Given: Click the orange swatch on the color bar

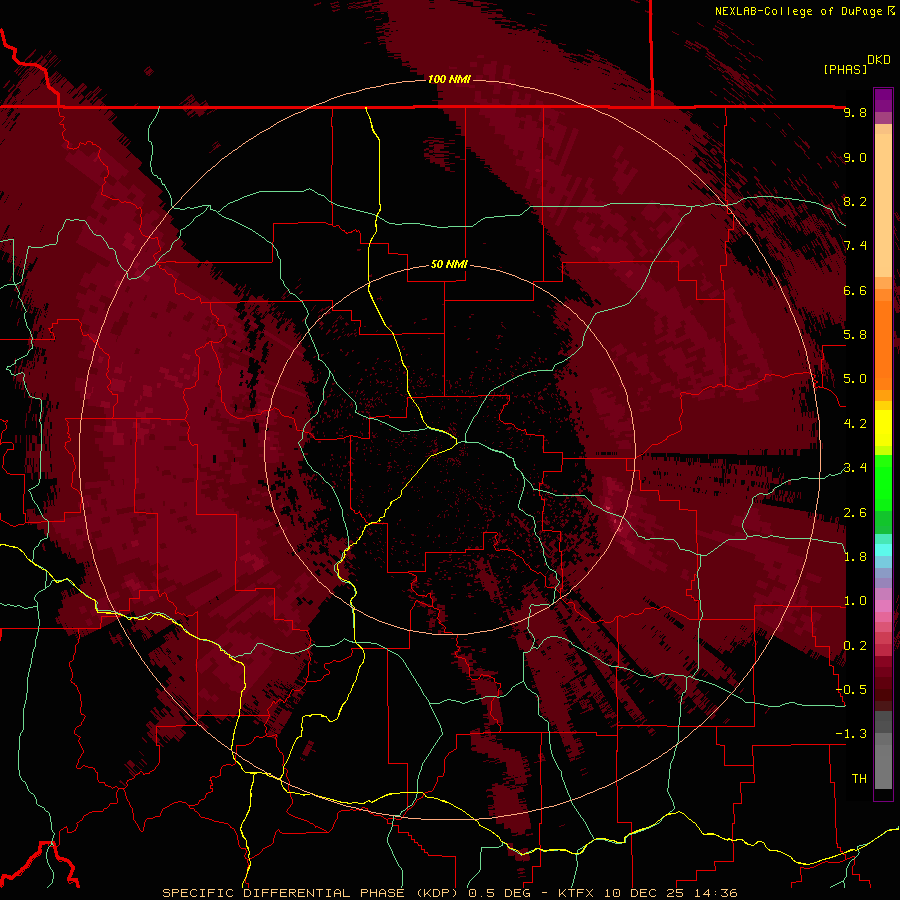Looking at the screenshot, I should tap(883, 344).
